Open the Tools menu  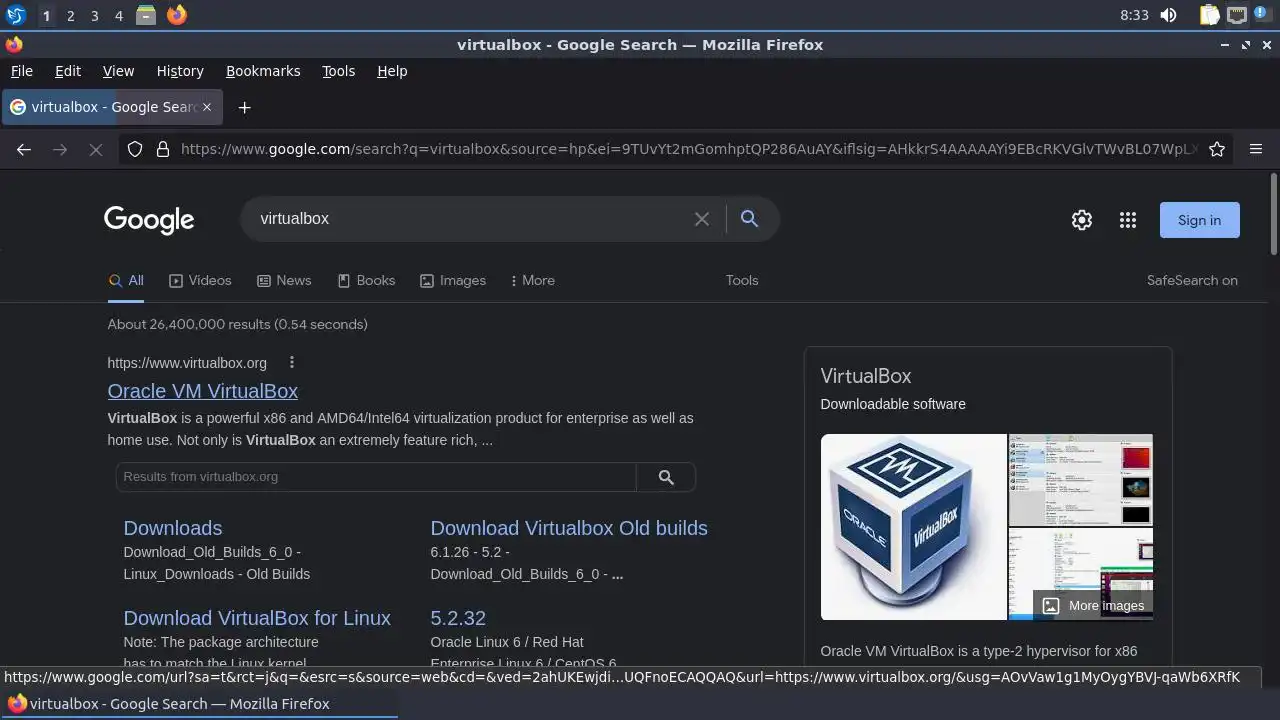point(338,71)
